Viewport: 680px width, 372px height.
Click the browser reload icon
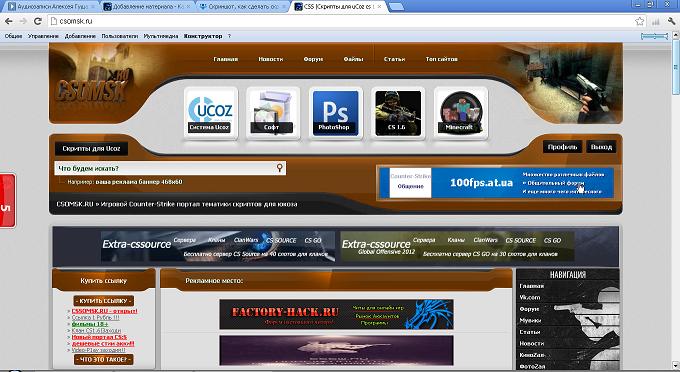point(38,21)
